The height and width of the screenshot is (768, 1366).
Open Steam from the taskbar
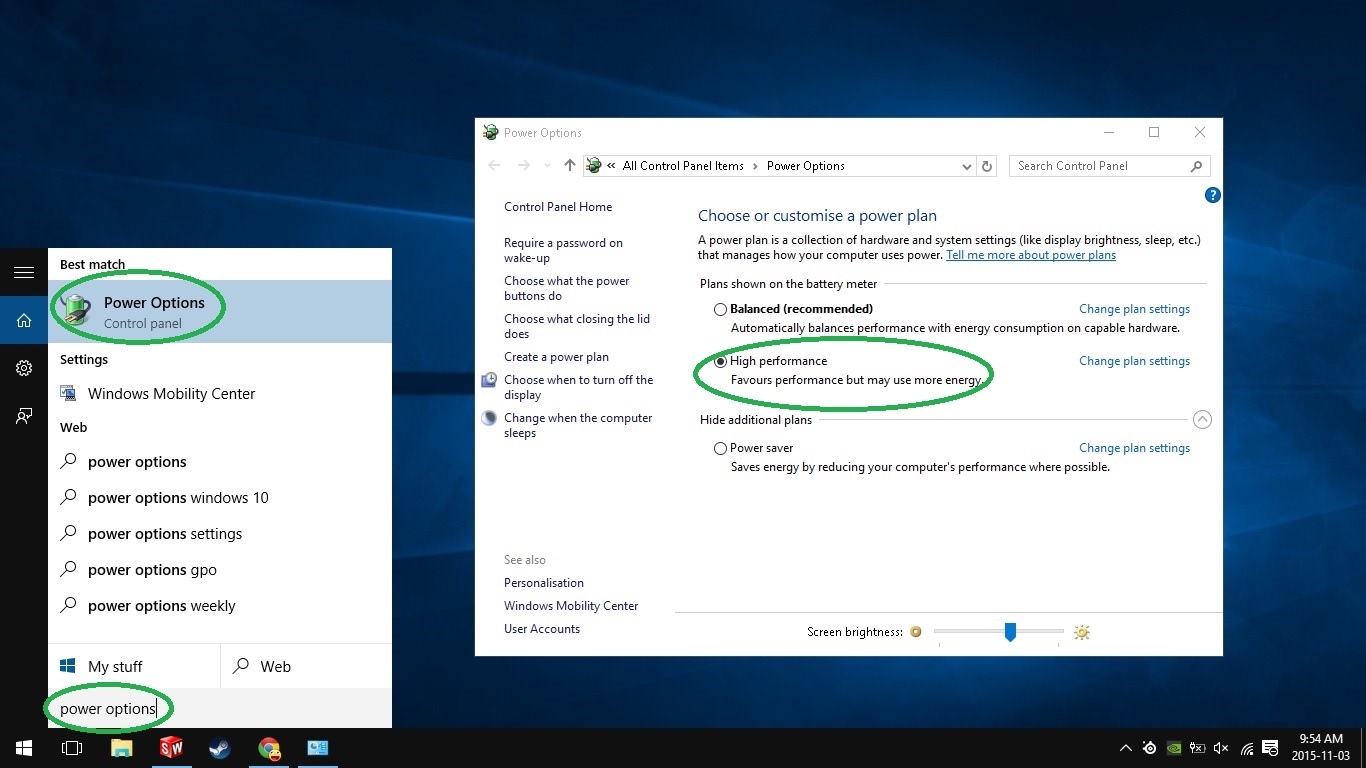(219, 748)
